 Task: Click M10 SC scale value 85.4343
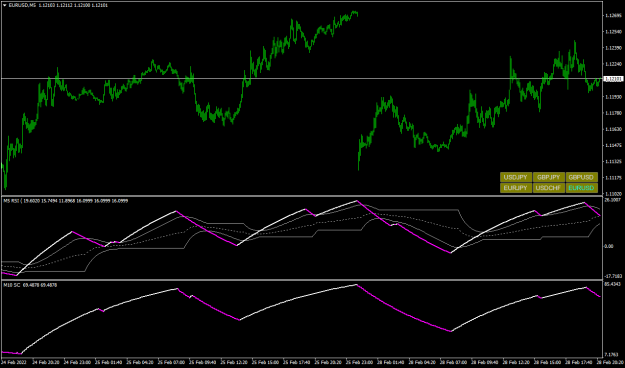coord(613,284)
